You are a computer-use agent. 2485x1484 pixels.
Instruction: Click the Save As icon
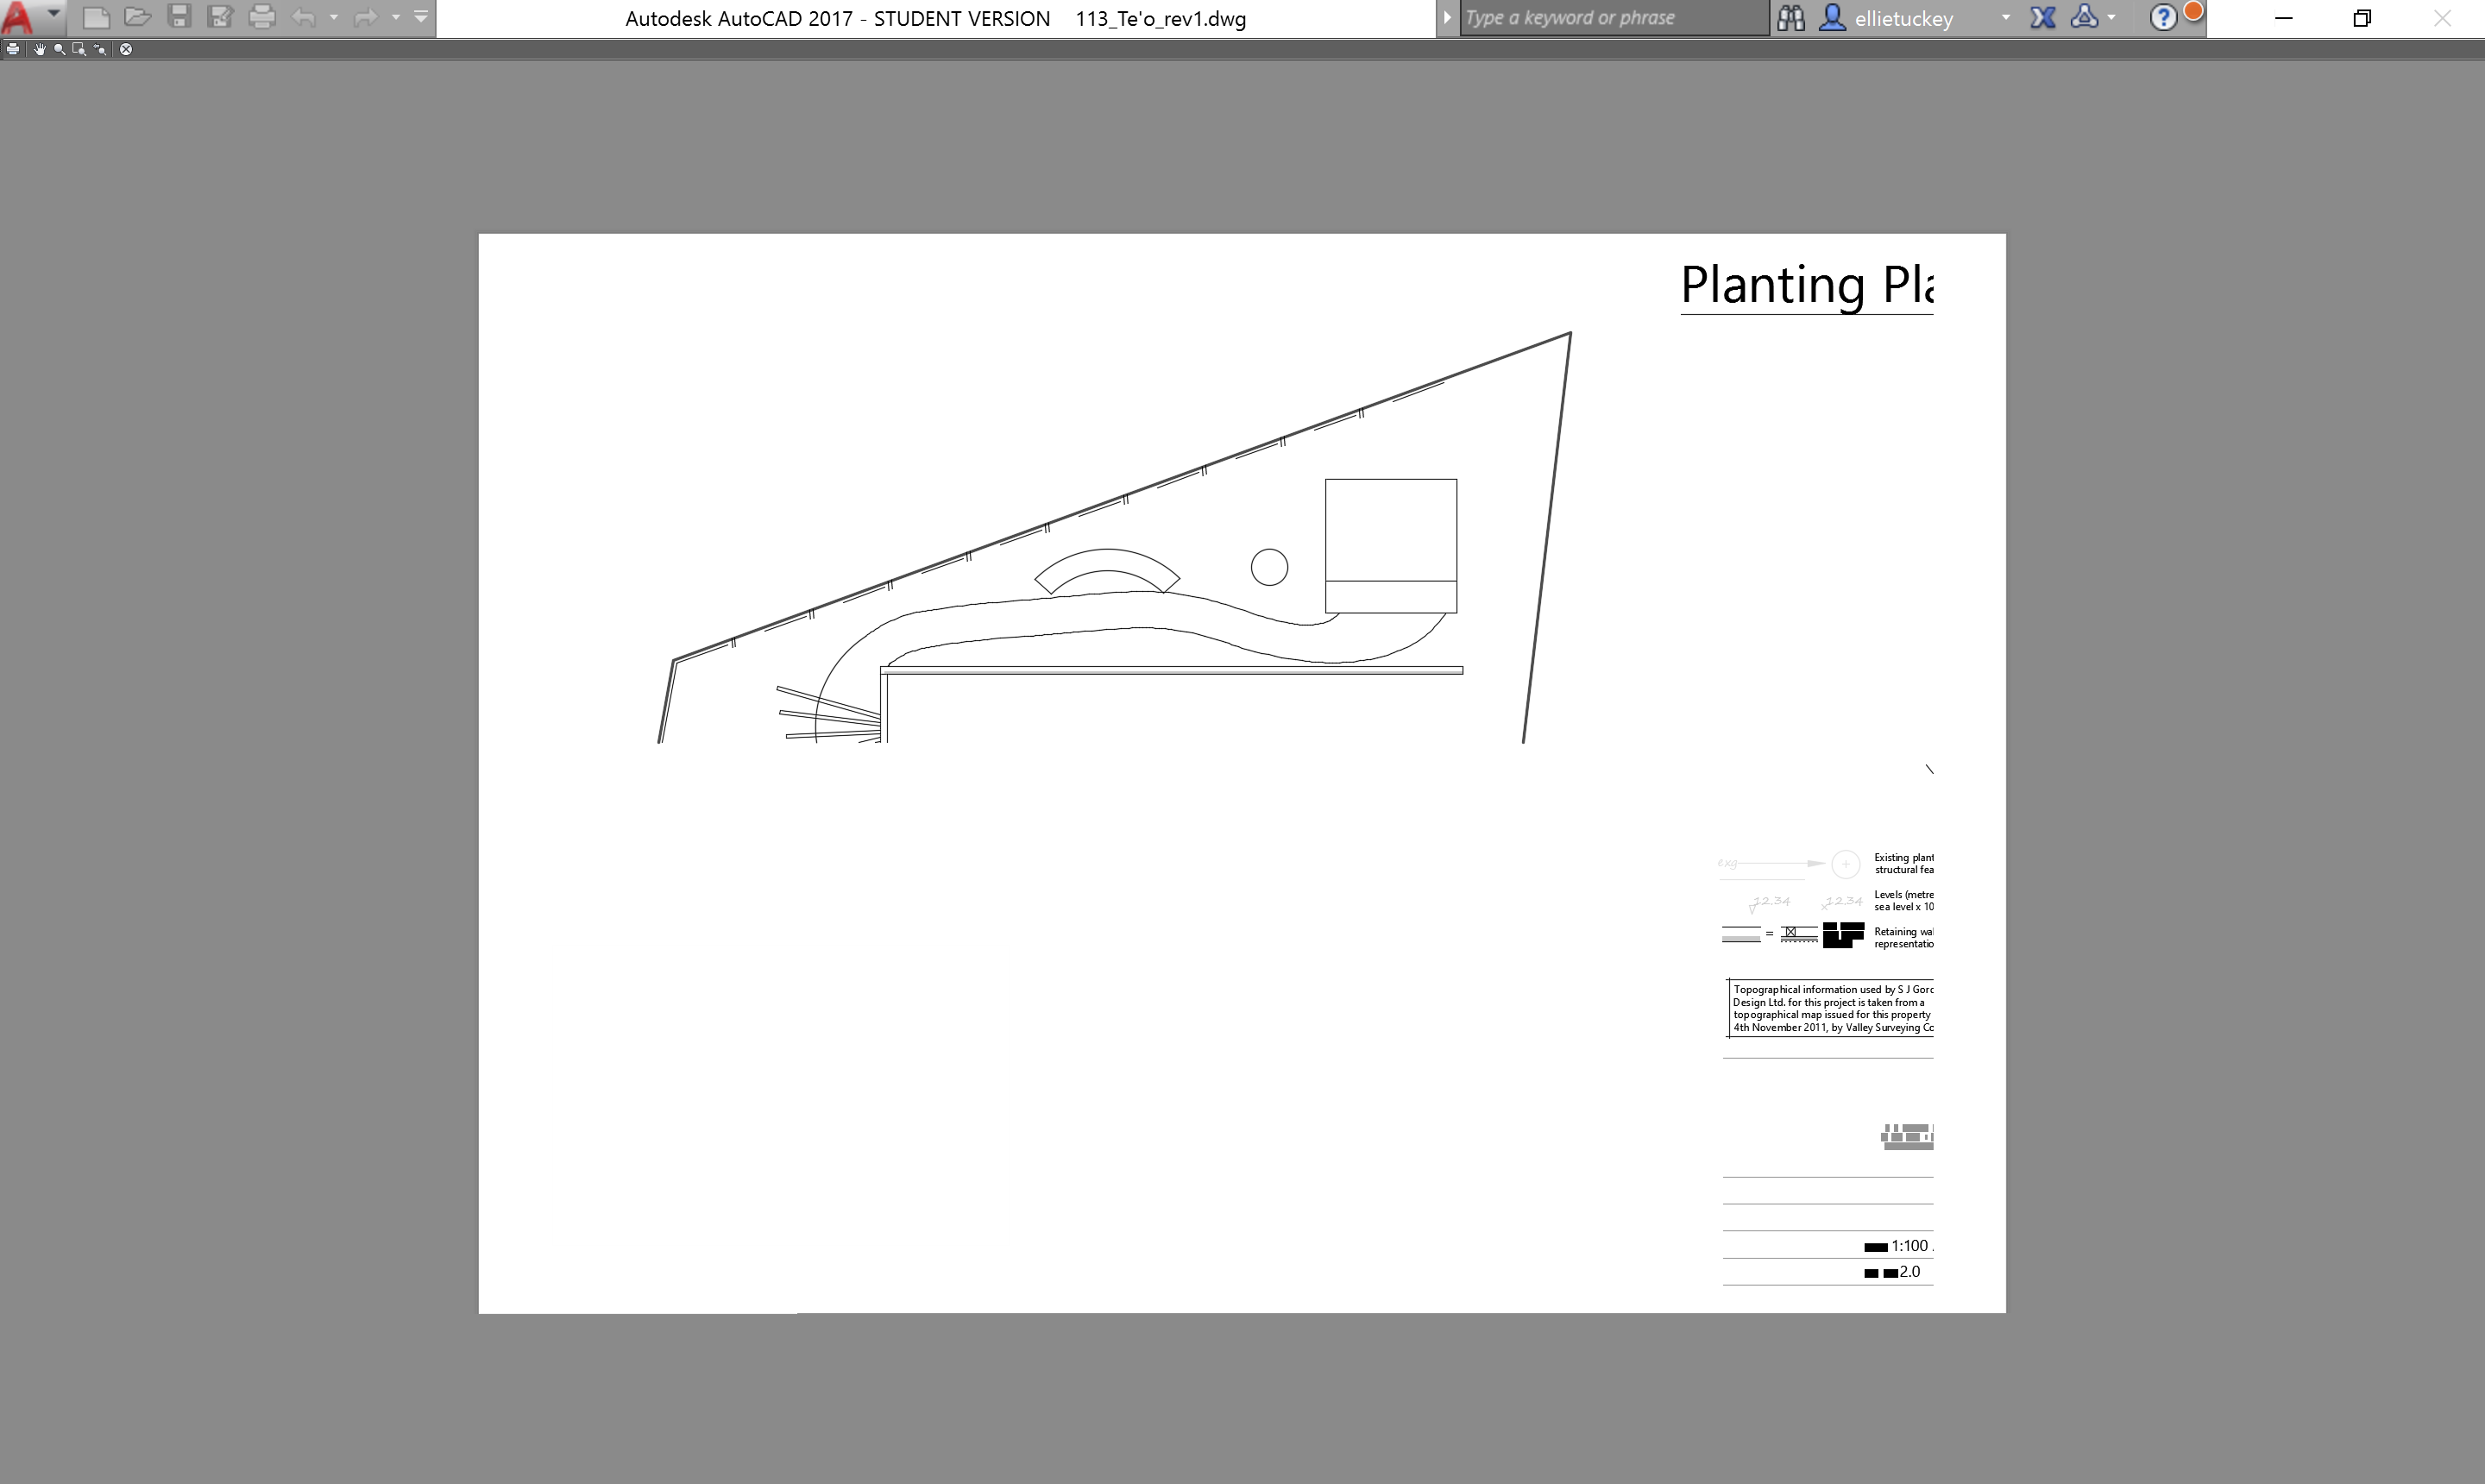click(220, 17)
